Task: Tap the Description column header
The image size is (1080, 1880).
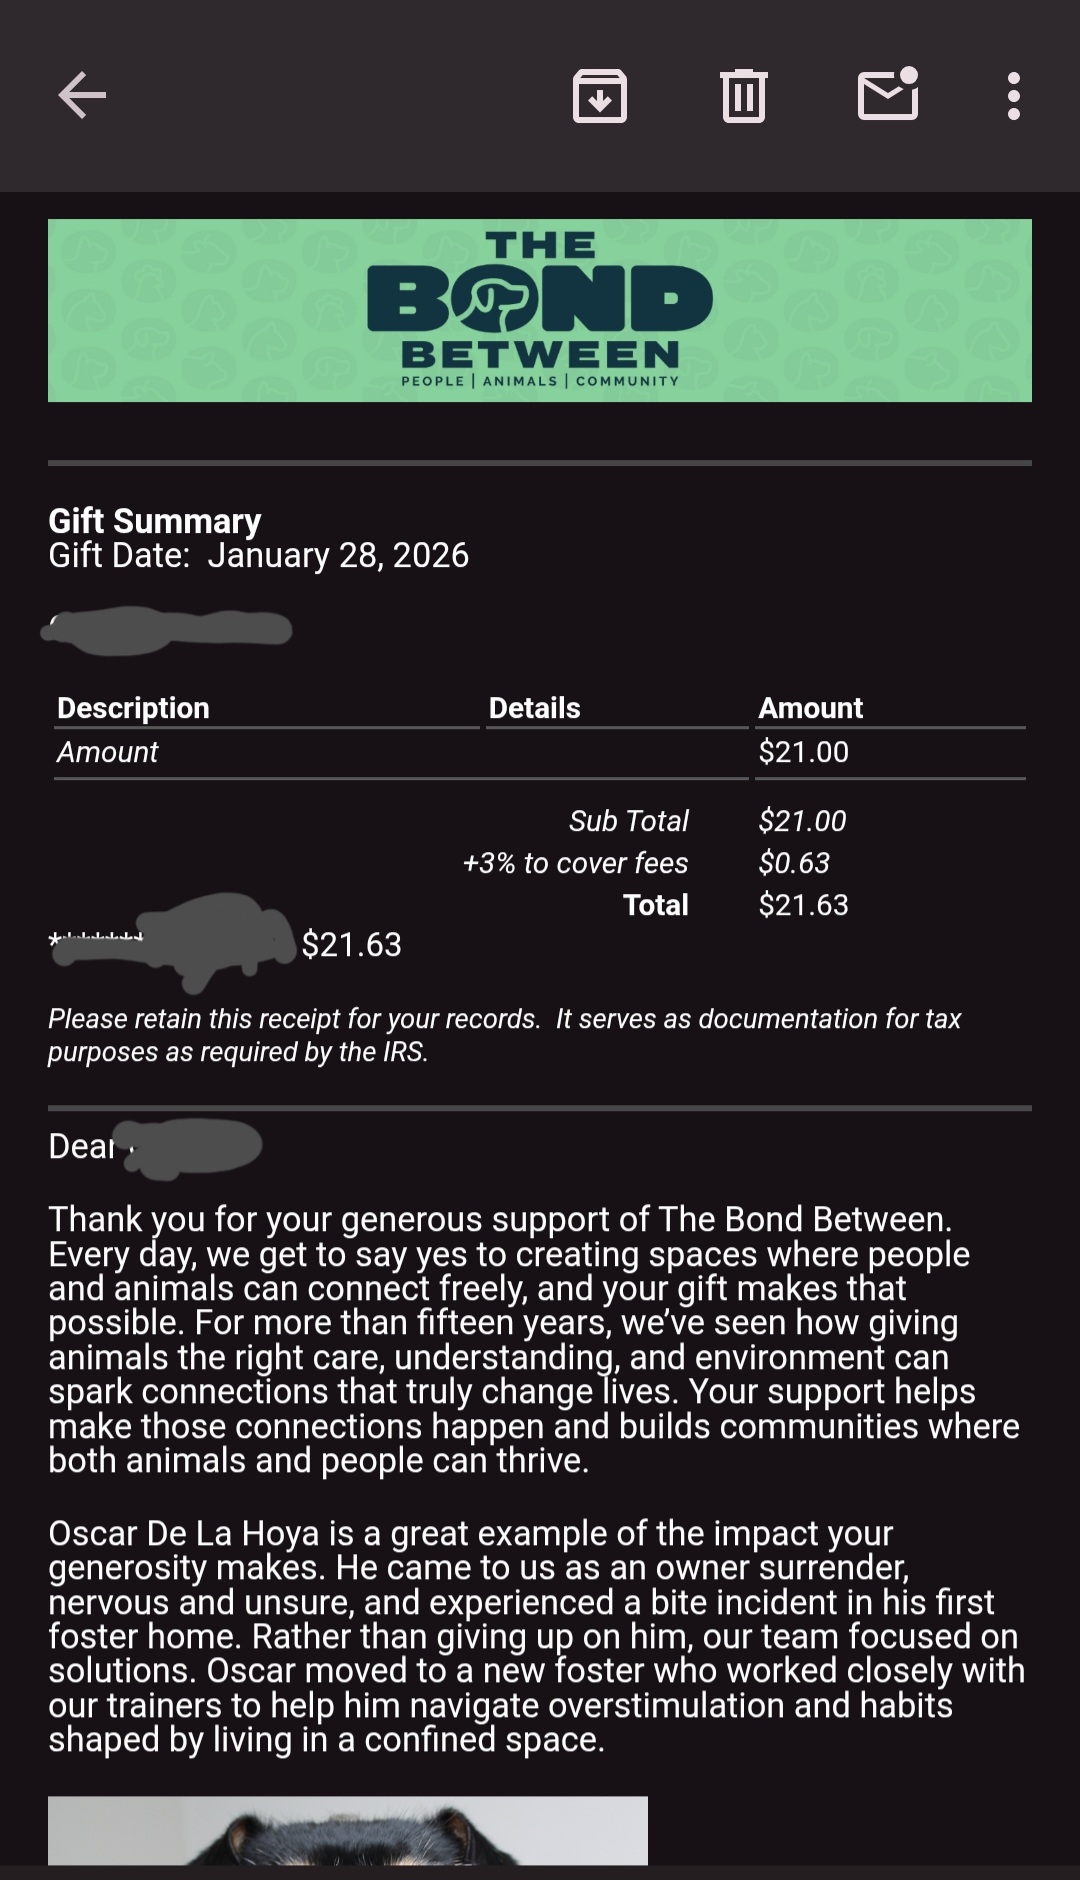Action: pyautogui.click(x=133, y=708)
